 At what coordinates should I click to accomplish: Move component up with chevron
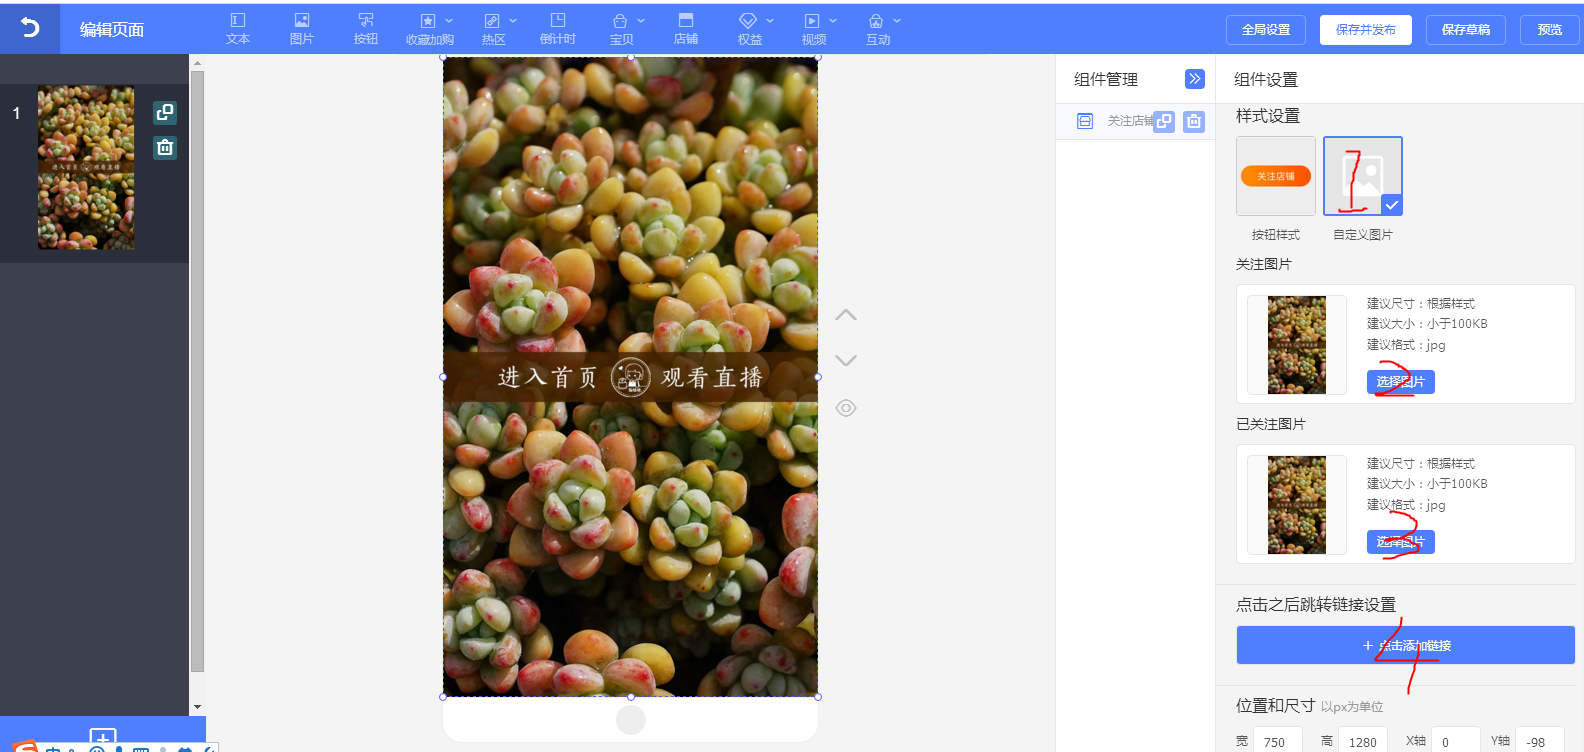pos(846,315)
